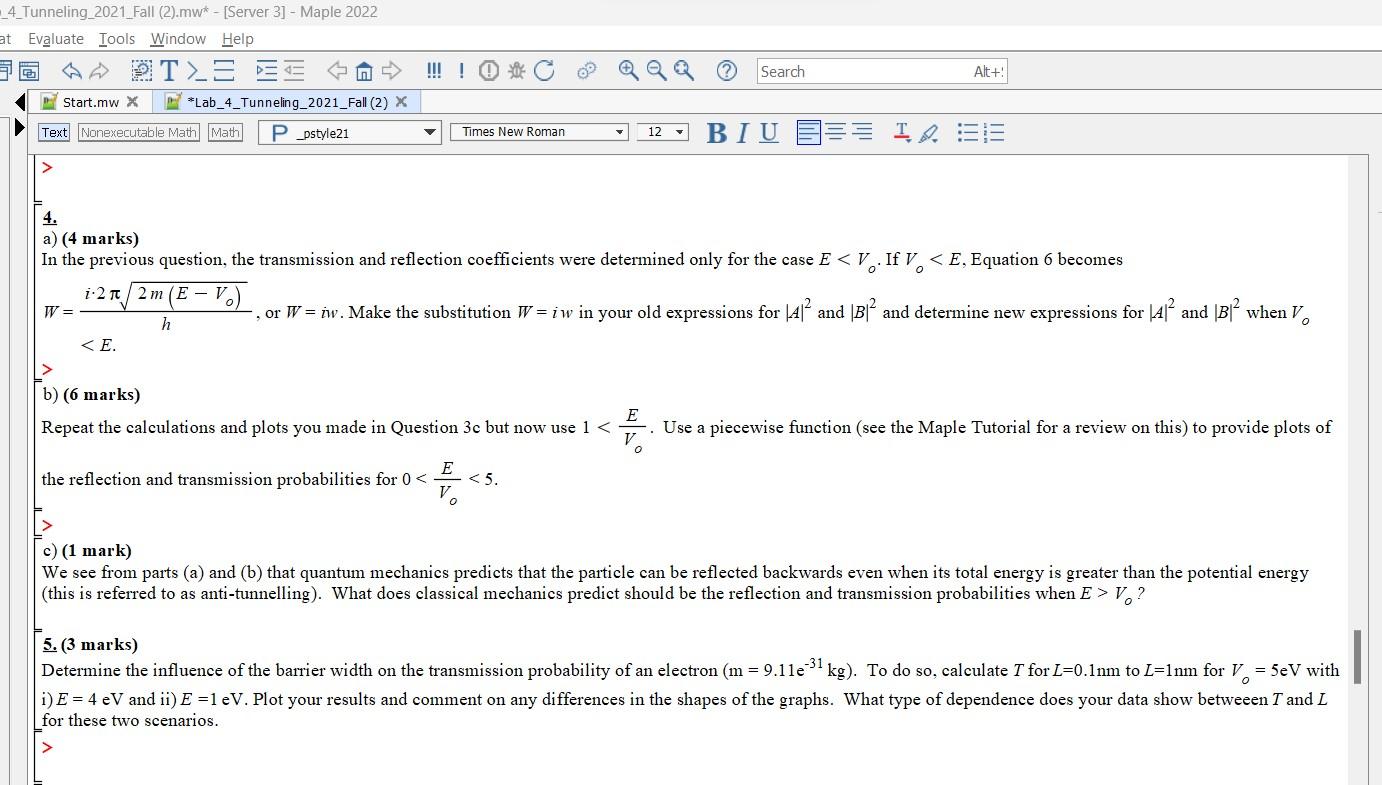Switch to the Start.mw tab
The height and width of the screenshot is (785, 1382).
(90, 101)
